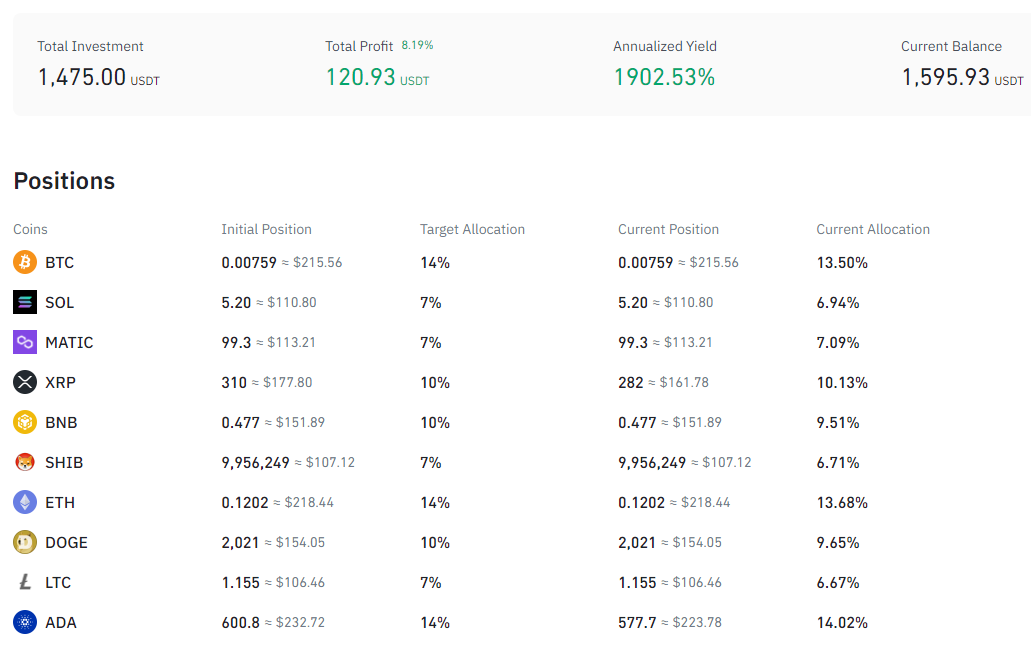Select the ADA coin name
Viewport: 1031px width, 652px height.
[60, 622]
